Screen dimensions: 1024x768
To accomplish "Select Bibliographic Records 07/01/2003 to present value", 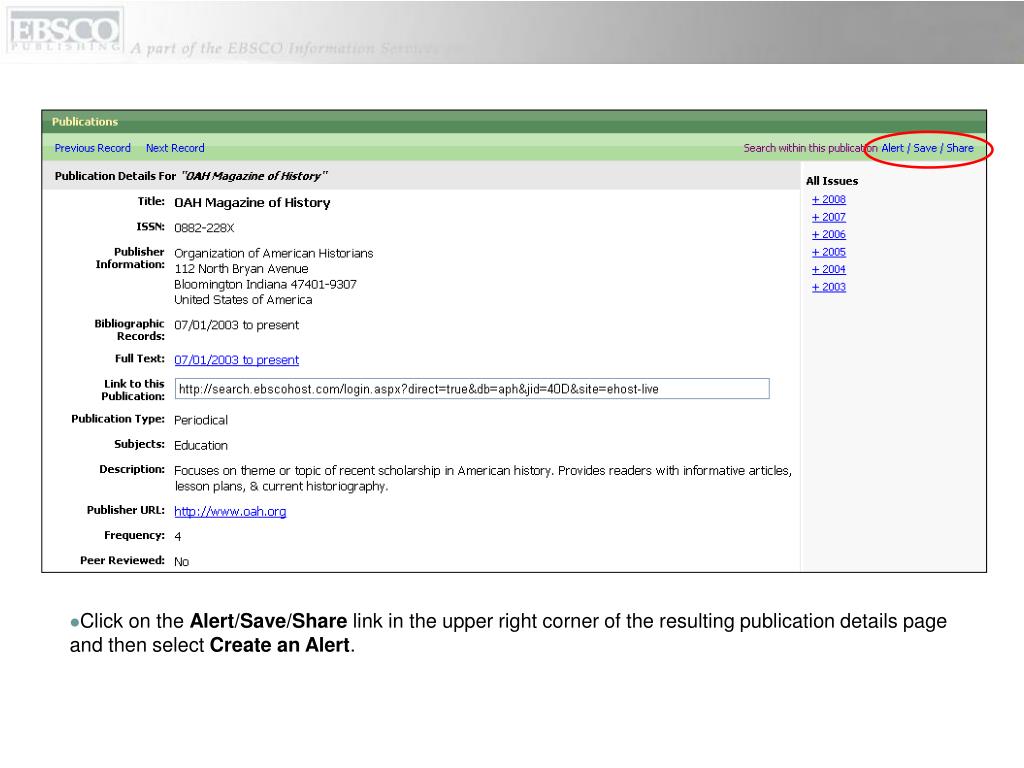I will click(x=236, y=325).
